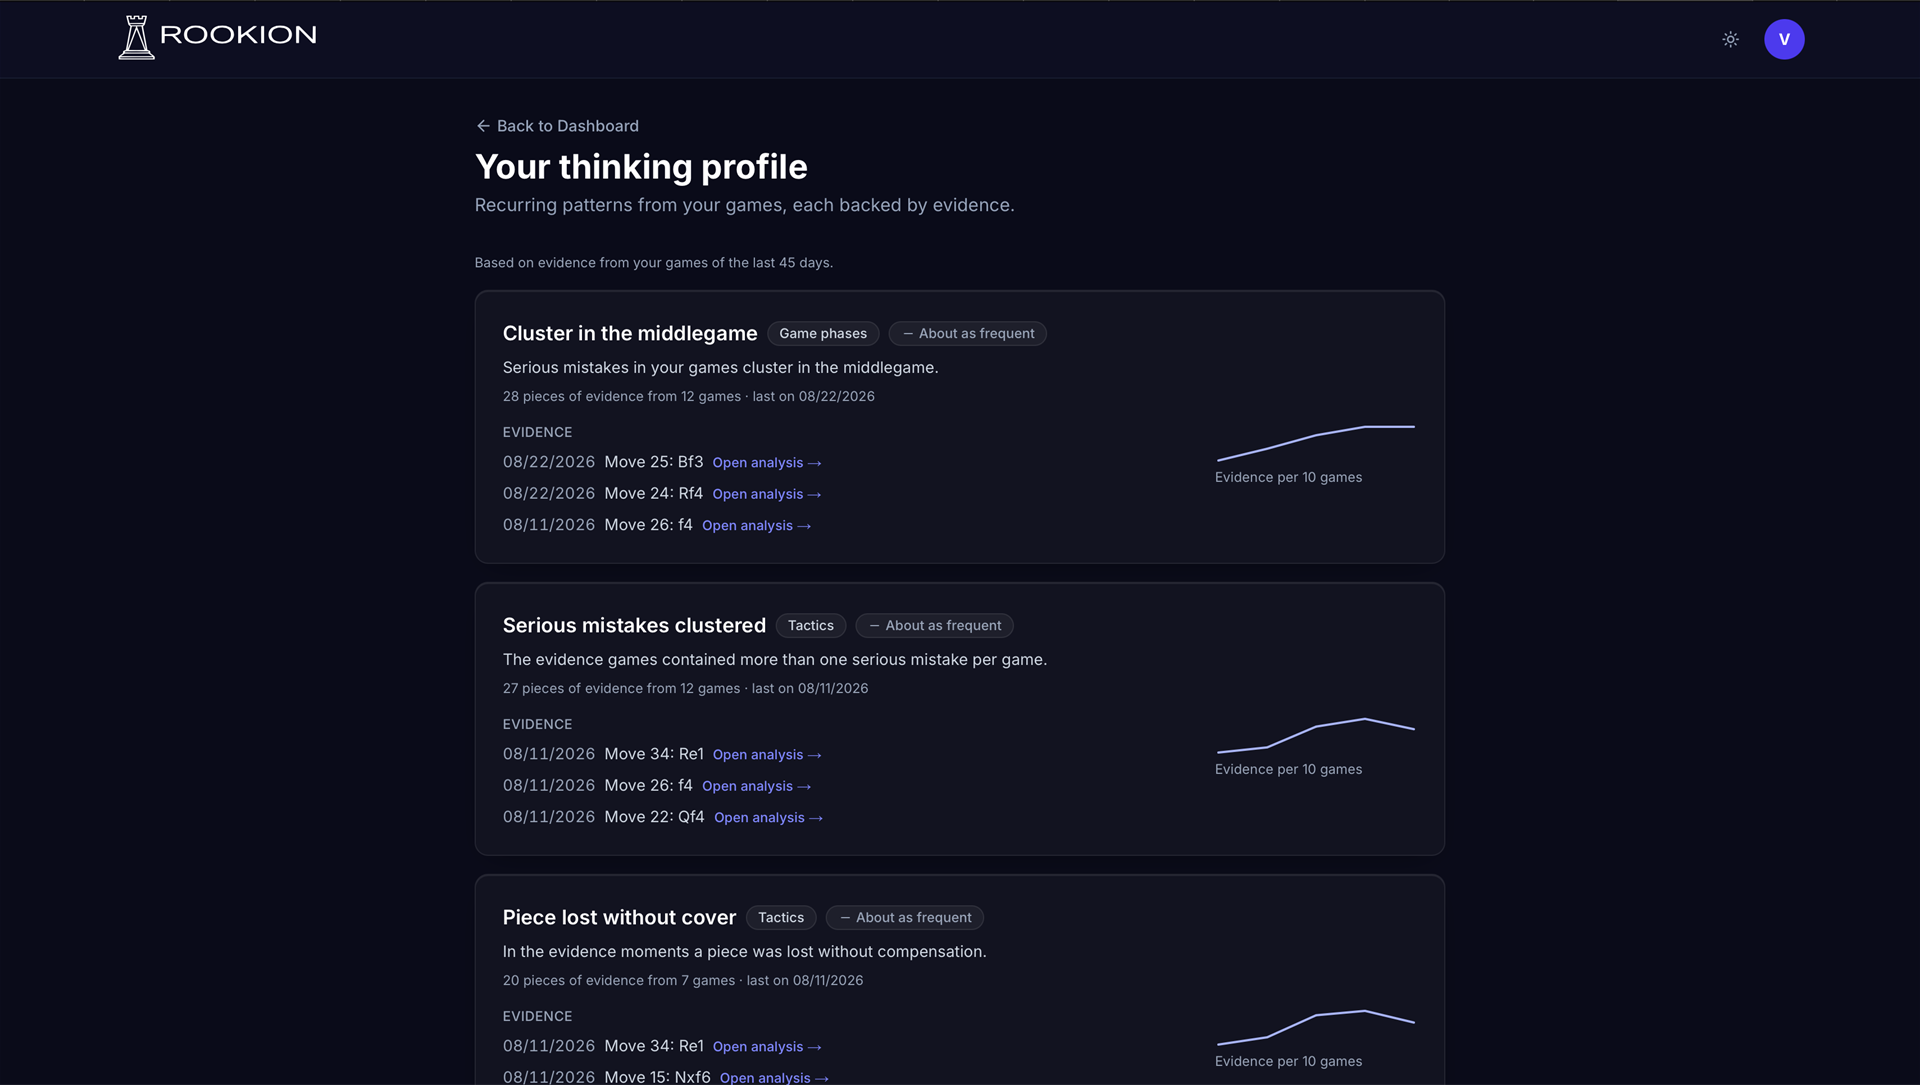Click About as frequent badge on middlegame card

968,334
